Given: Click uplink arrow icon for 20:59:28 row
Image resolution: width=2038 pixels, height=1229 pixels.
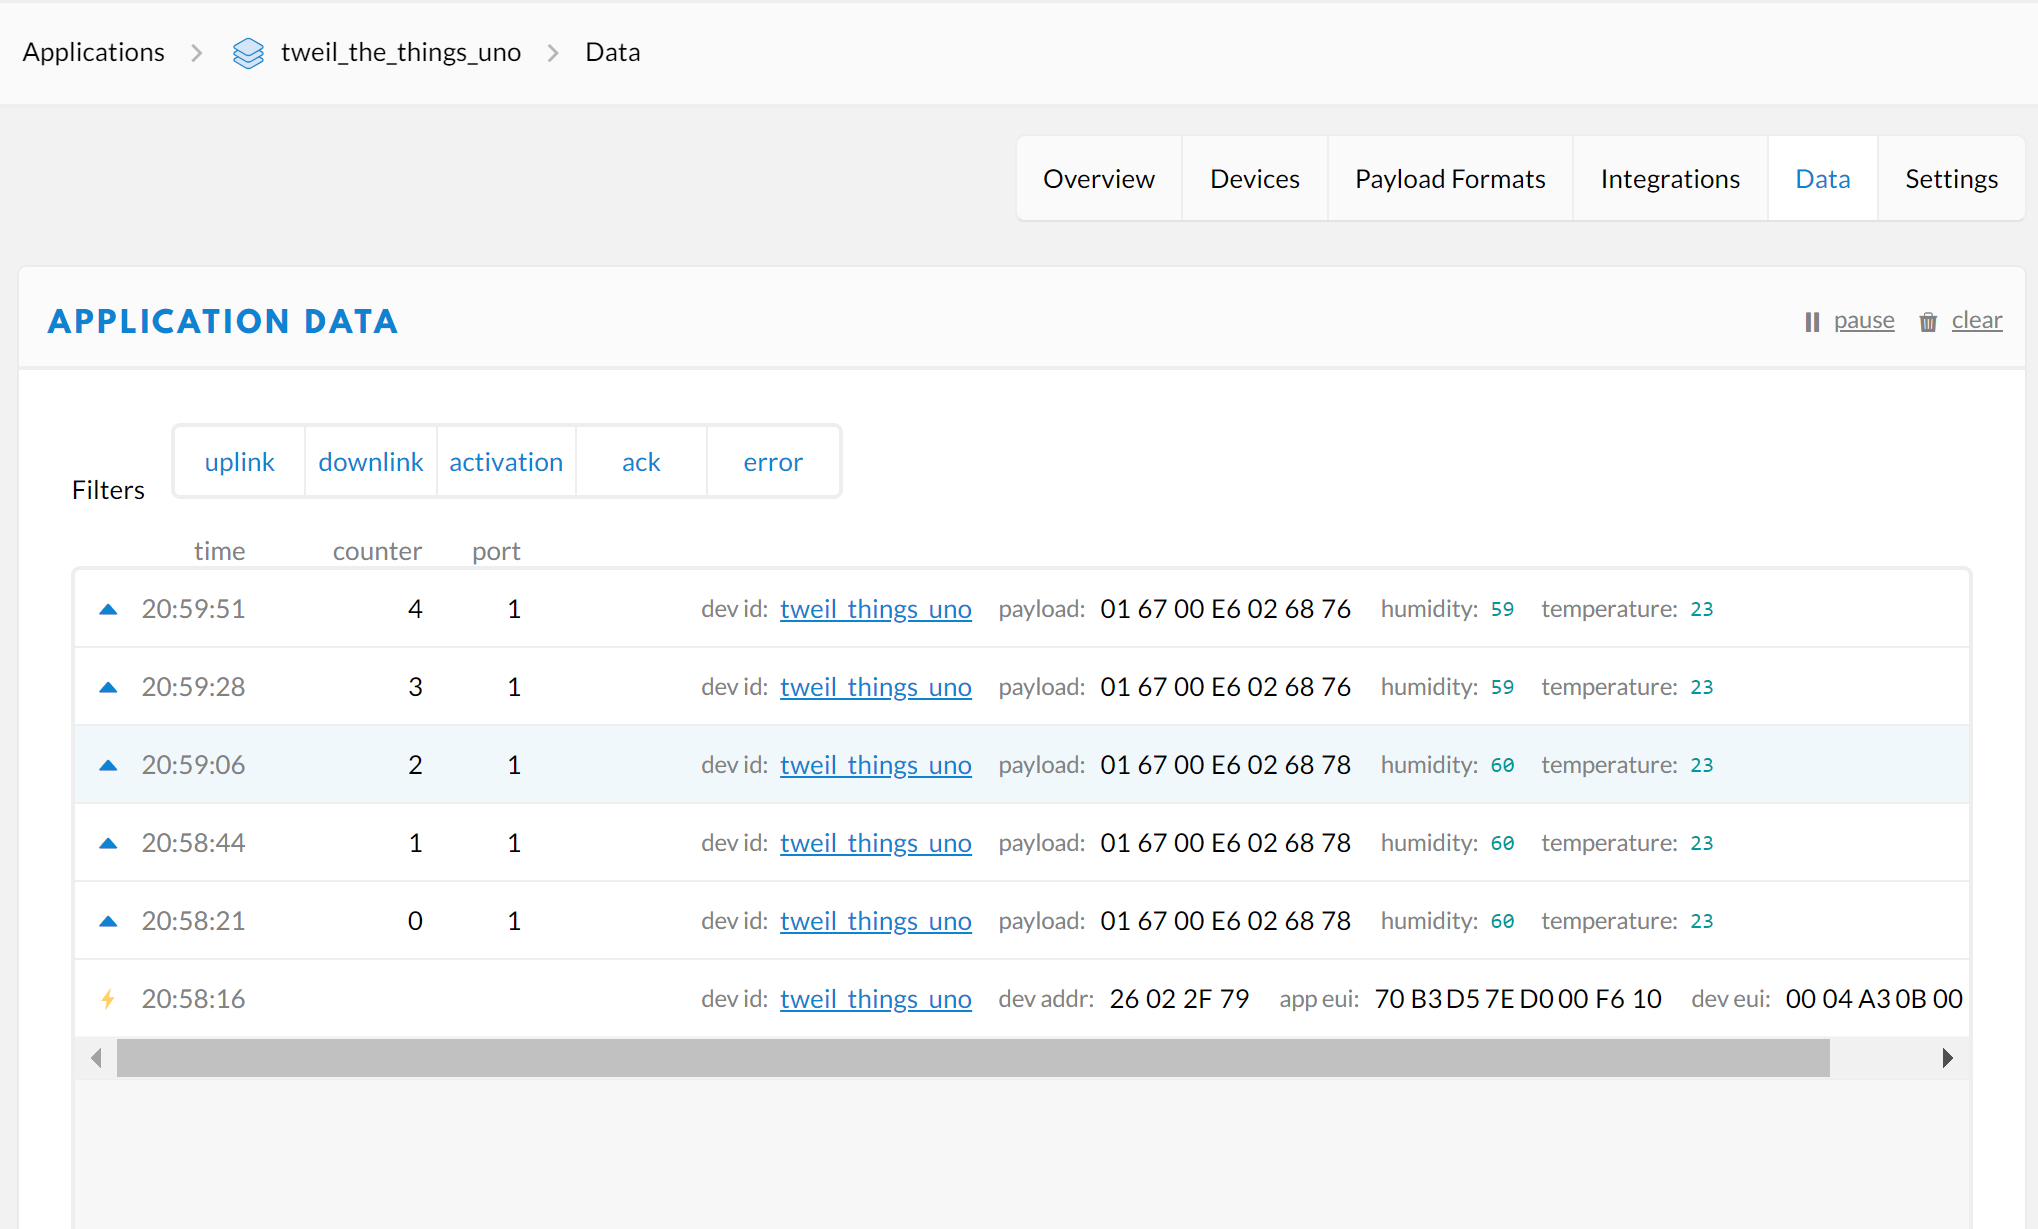Looking at the screenshot, I should click(109, 687).
